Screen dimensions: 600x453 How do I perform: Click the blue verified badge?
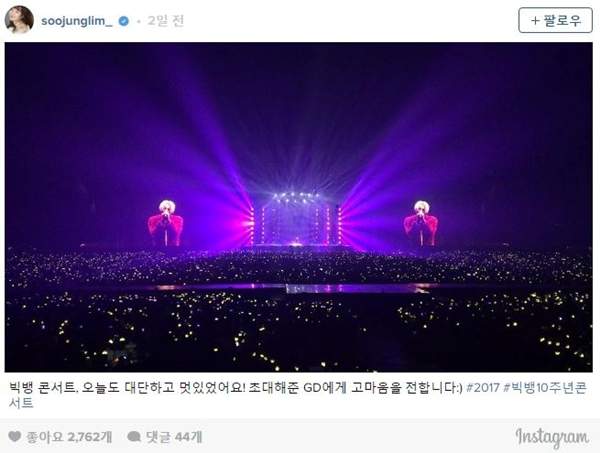click(x=124, y=21)
